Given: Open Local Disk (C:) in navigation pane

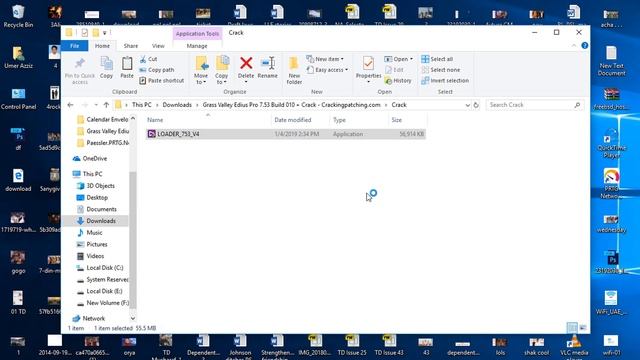Looking at the screenshot, I should (x=104, y=268).
